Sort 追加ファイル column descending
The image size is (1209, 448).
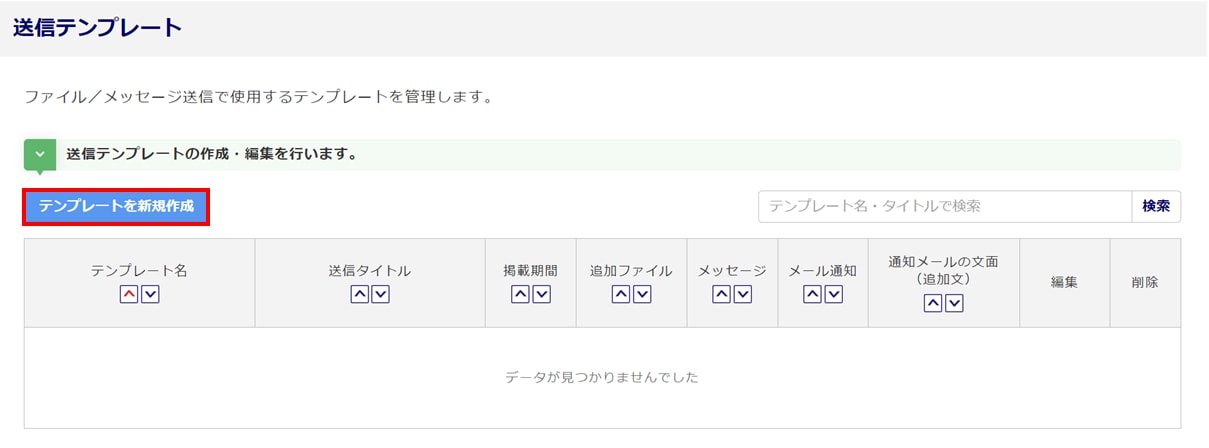(642, 294)
